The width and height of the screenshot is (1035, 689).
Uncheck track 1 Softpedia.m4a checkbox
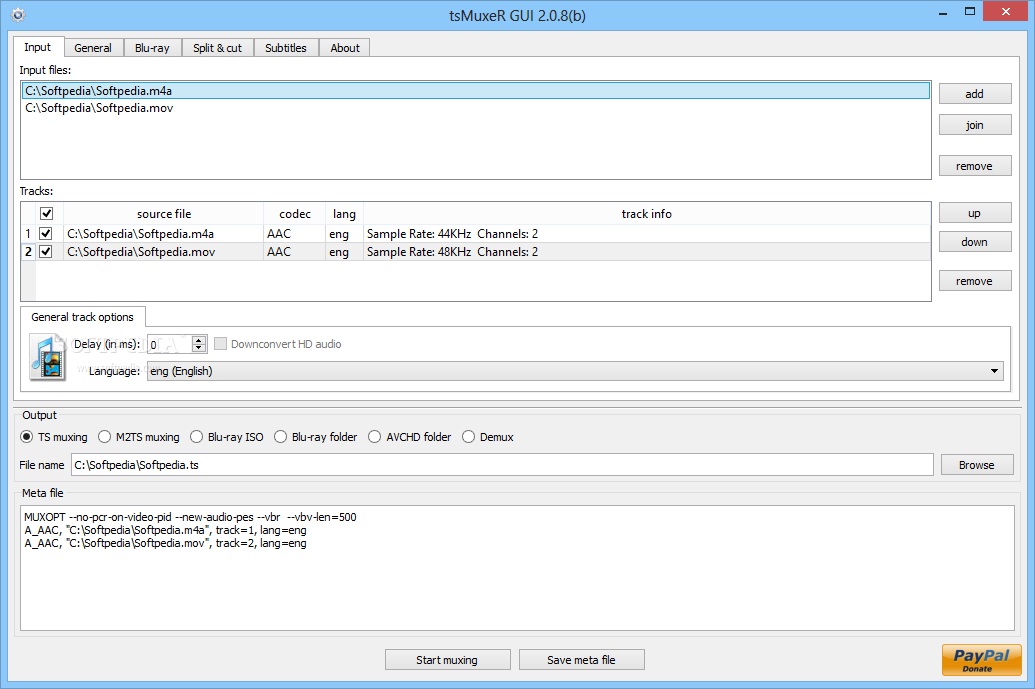click(x=46, y=234)
